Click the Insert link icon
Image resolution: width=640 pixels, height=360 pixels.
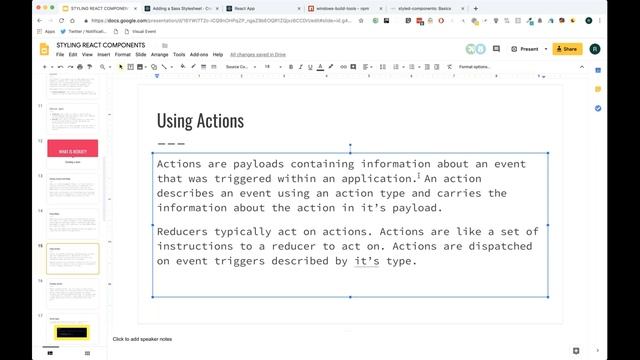pyautogui.click(x=343, y=67)
